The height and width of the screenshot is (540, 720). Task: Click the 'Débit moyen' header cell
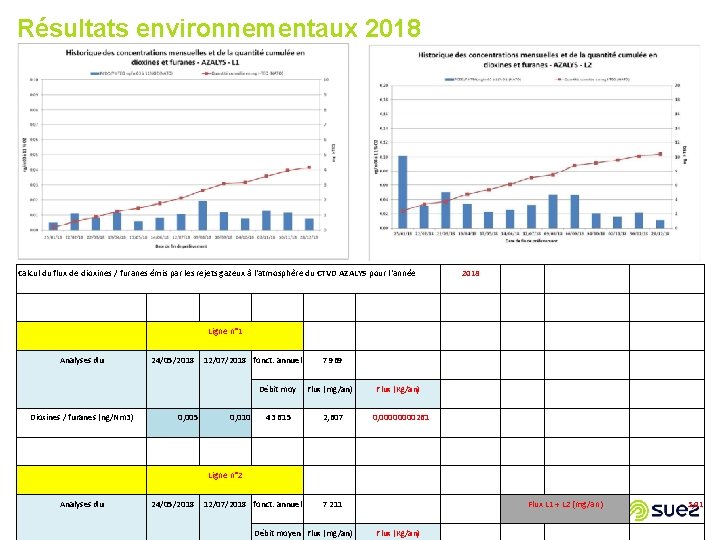[x=277, y=532]
